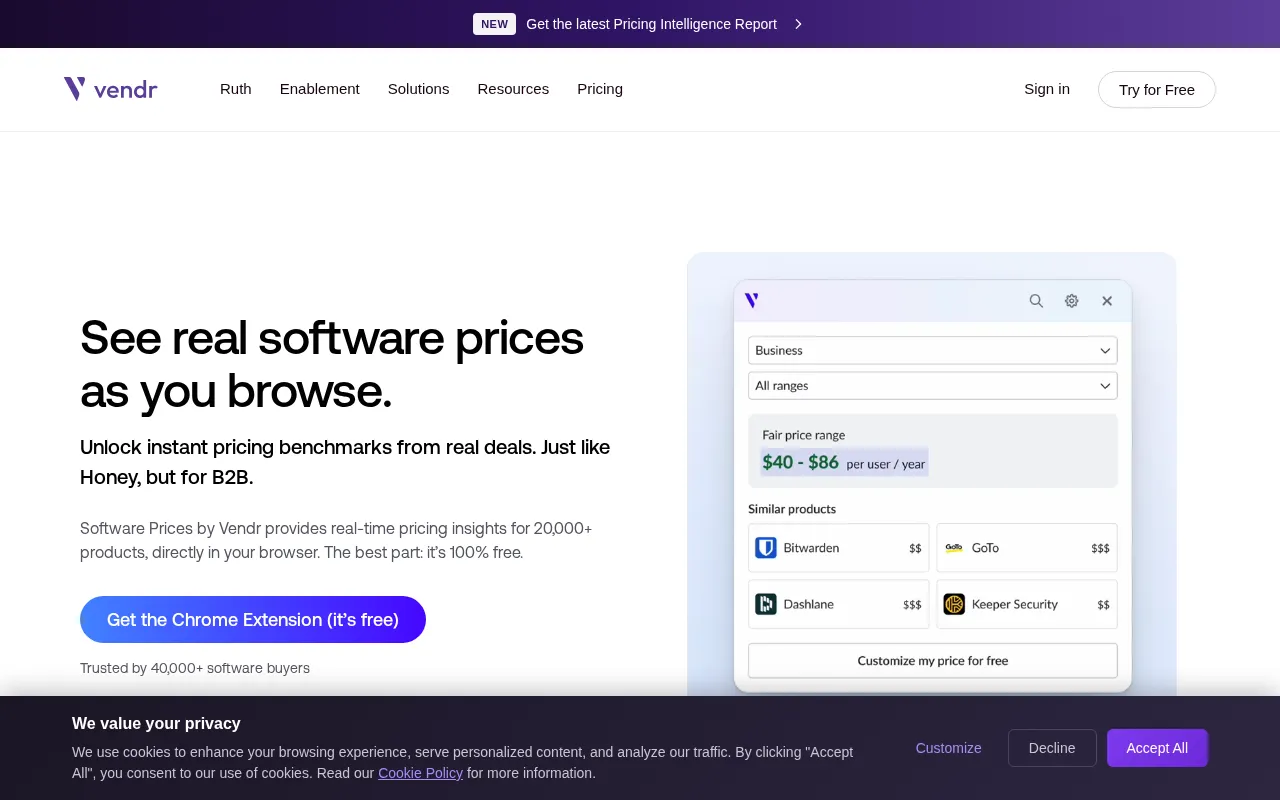Select the Dashlane similar product card
Viewport: 1280px width, 800px height.
tap(839, 604)
